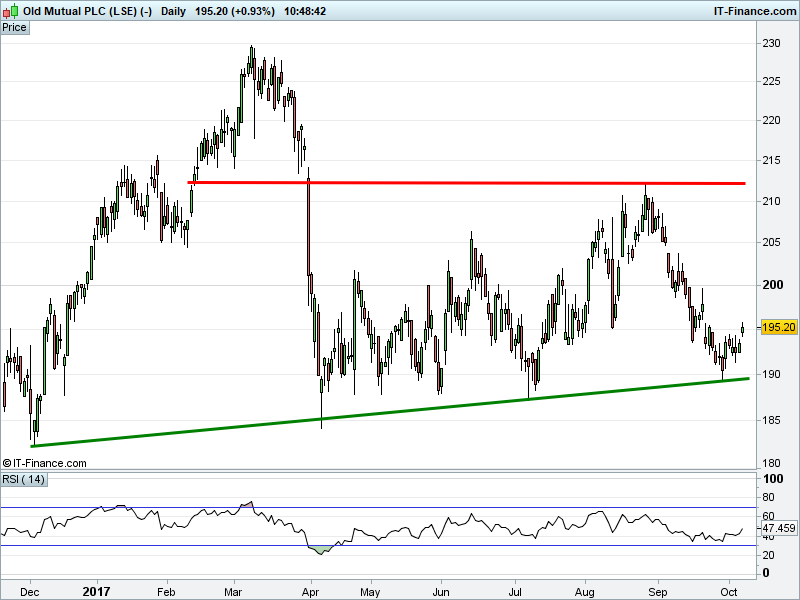Click the green shaded RSI oversold area

click(320, 550)
